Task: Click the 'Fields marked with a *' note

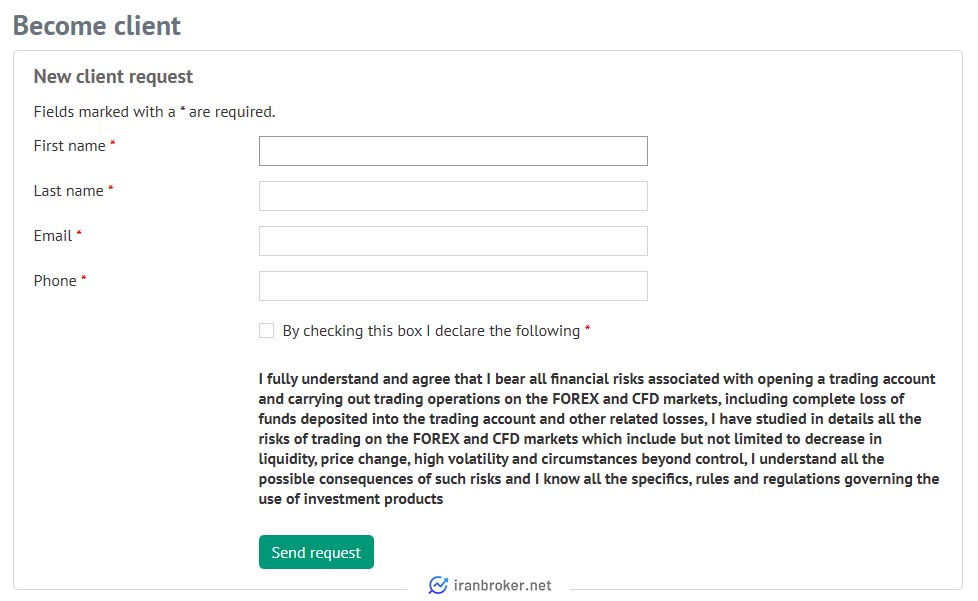Action: 154,112
